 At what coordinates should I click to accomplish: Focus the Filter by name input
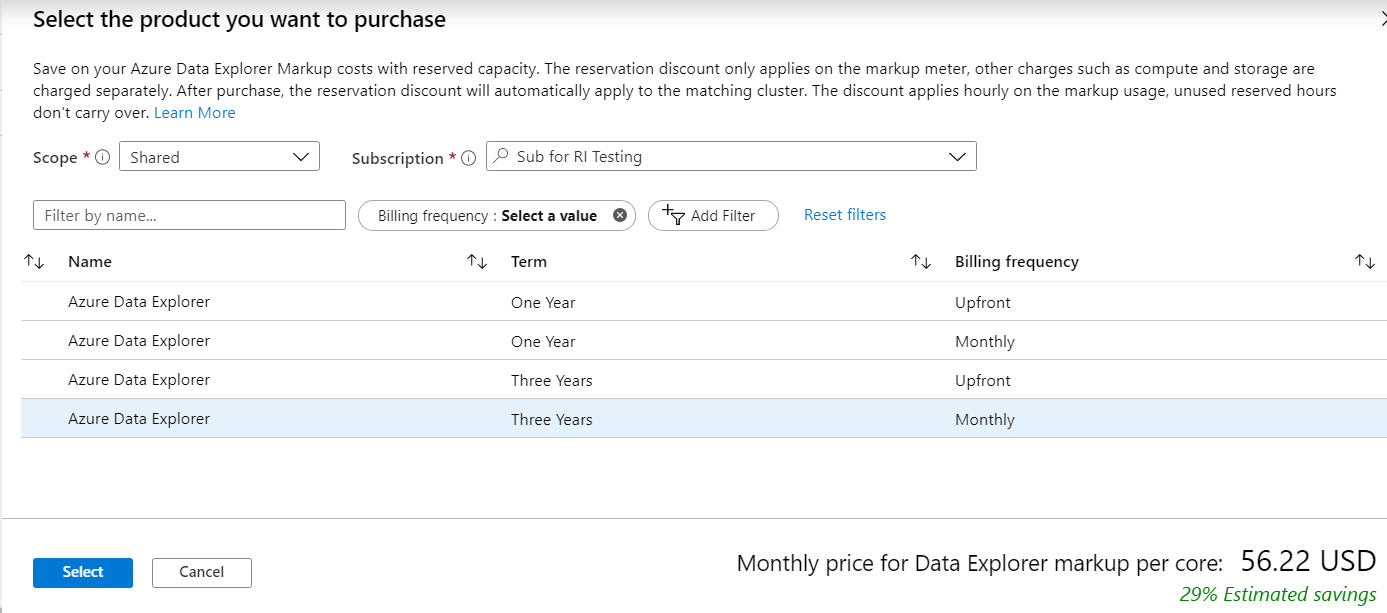click(189, 215)
